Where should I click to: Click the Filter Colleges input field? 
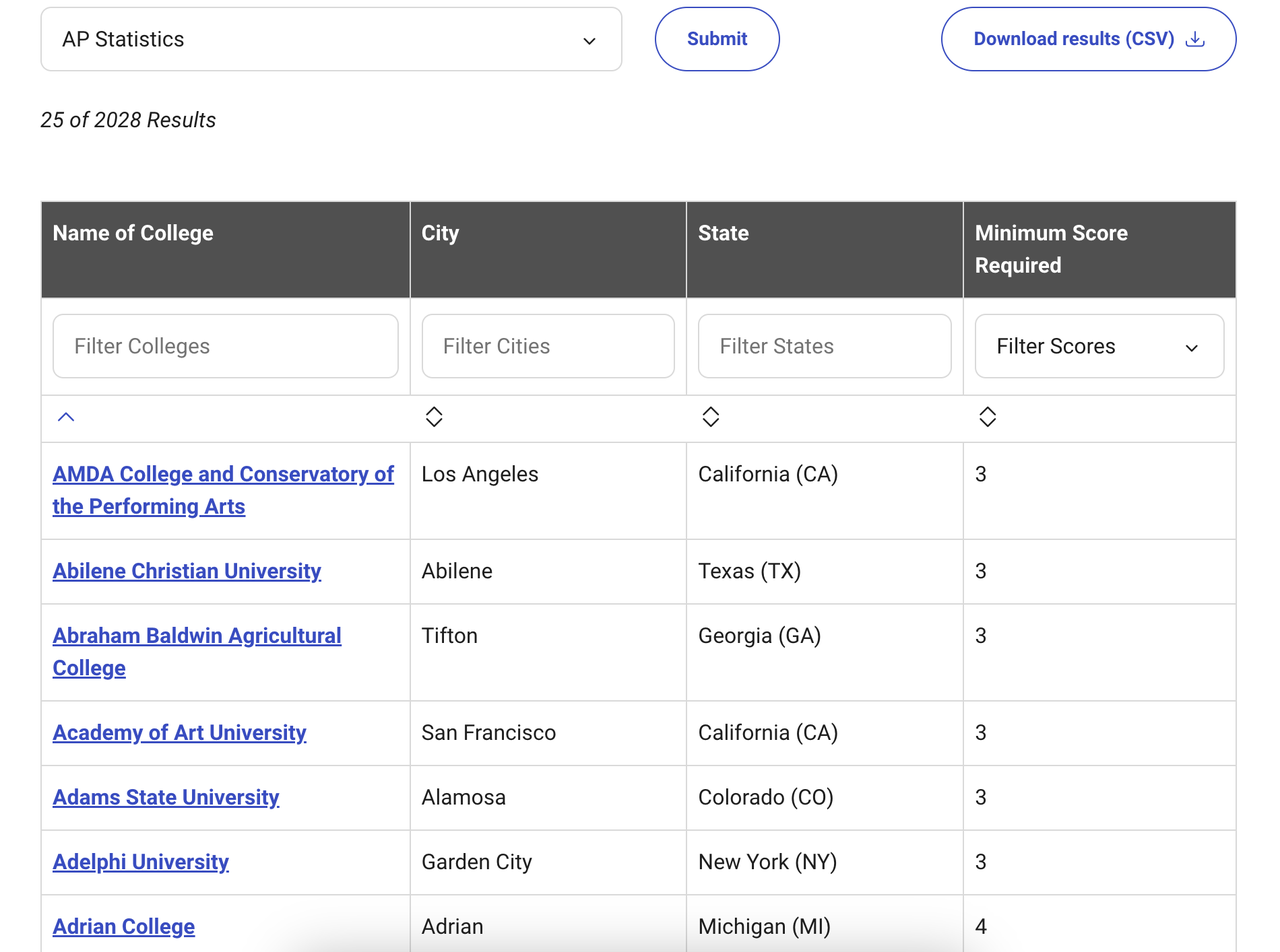(x=225, y=347)
